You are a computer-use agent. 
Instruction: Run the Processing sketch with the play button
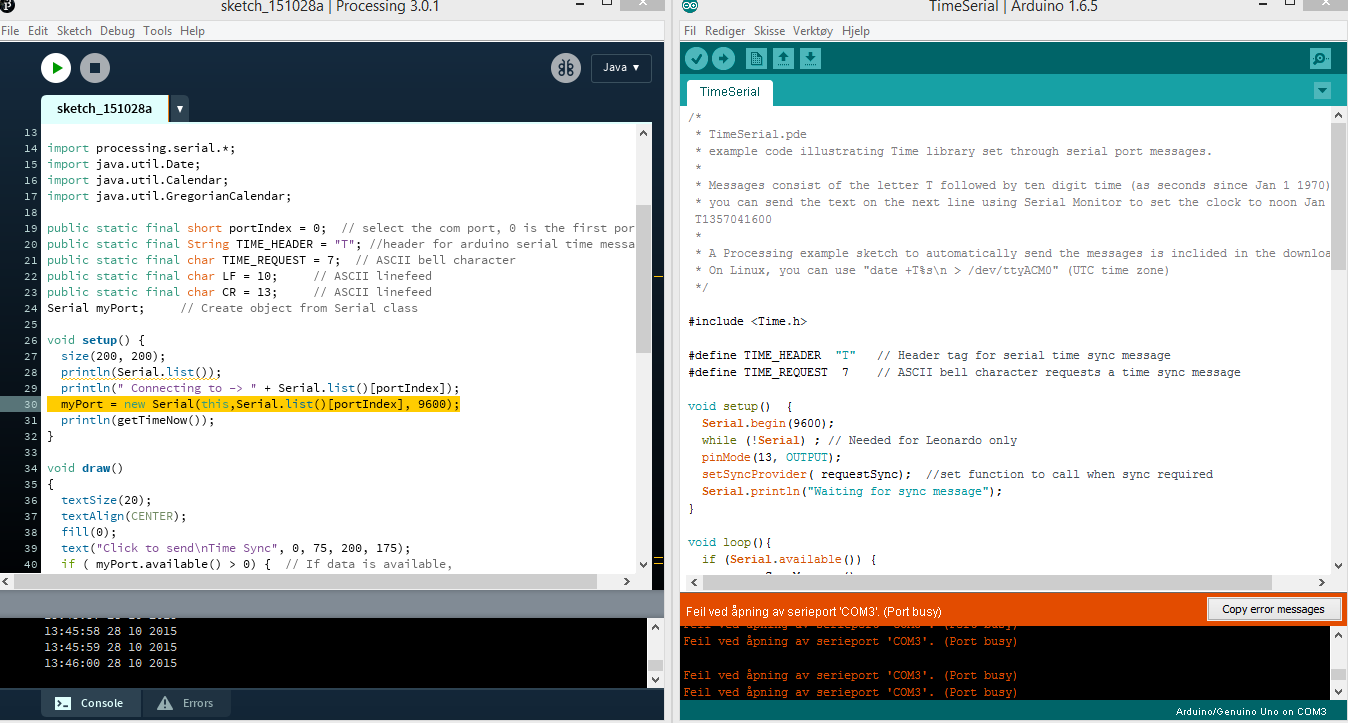(x=56, y=68)
